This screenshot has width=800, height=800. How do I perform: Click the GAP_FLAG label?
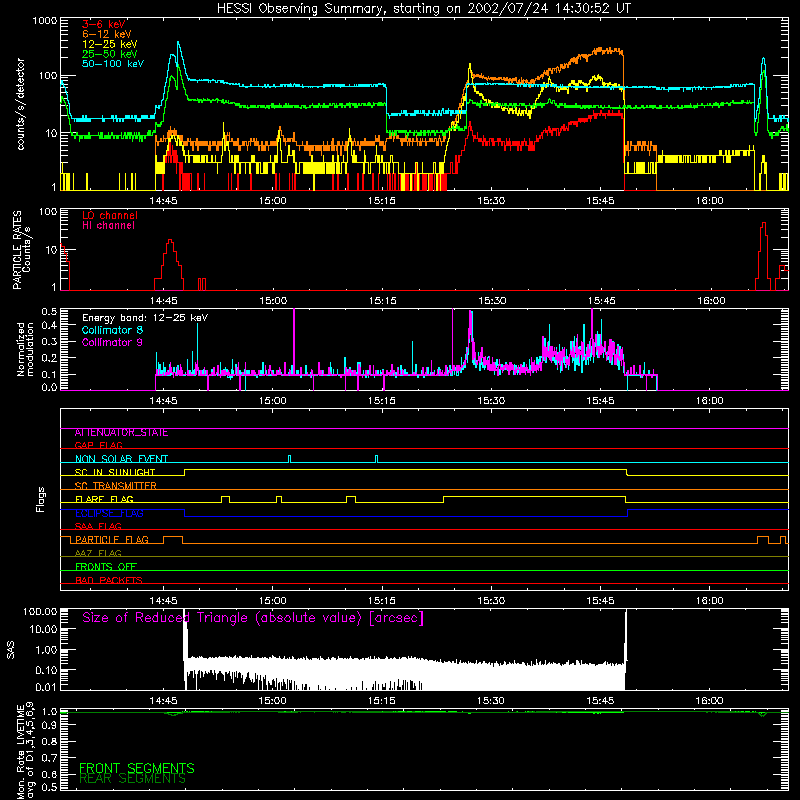click(x=98, y=445)
